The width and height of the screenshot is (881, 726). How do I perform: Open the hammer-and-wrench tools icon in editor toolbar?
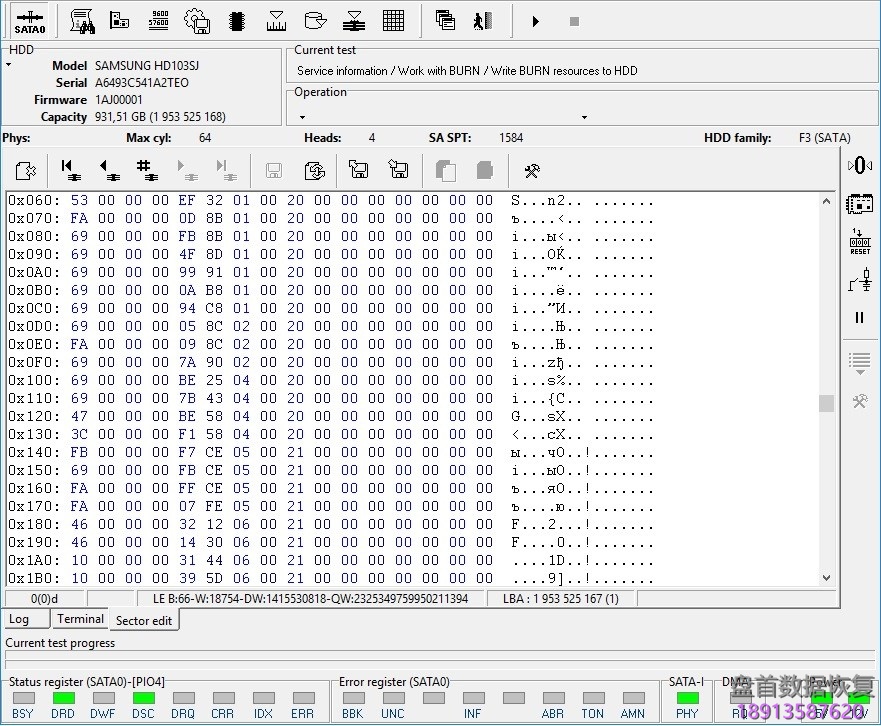(531, 171)
